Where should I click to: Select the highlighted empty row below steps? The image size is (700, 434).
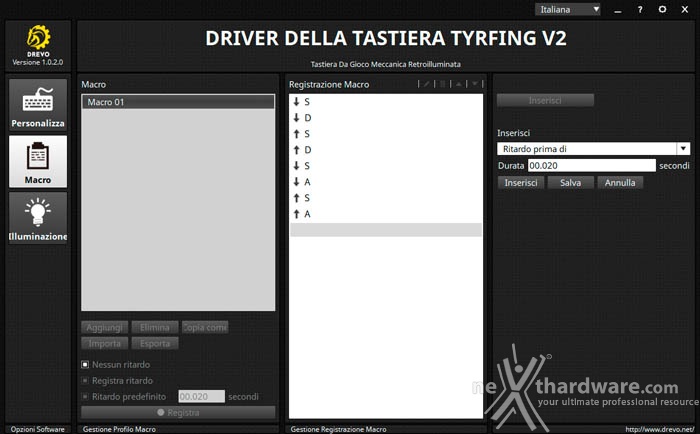(x=386, y=230)
